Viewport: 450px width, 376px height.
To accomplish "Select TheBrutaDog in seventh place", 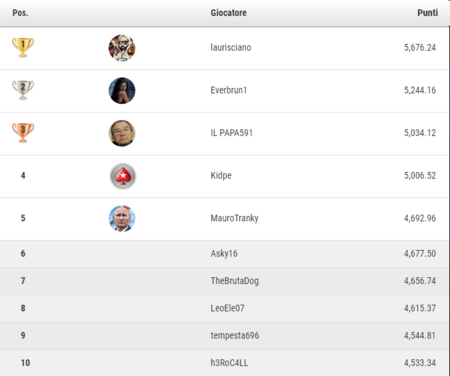I will (235, 281).
